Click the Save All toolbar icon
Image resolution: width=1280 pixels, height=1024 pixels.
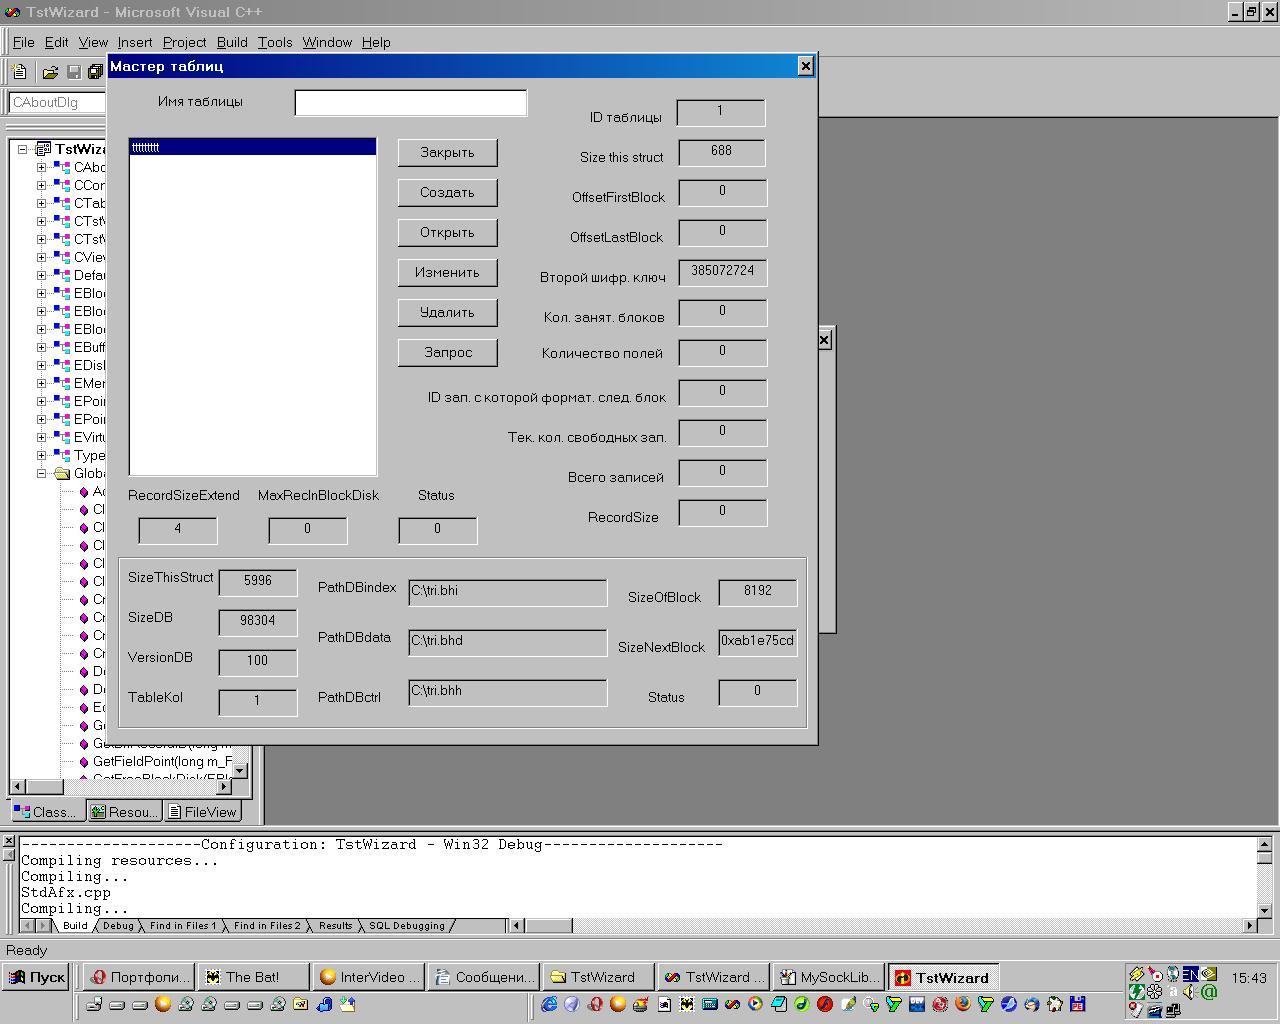click(x=95, y=72)
